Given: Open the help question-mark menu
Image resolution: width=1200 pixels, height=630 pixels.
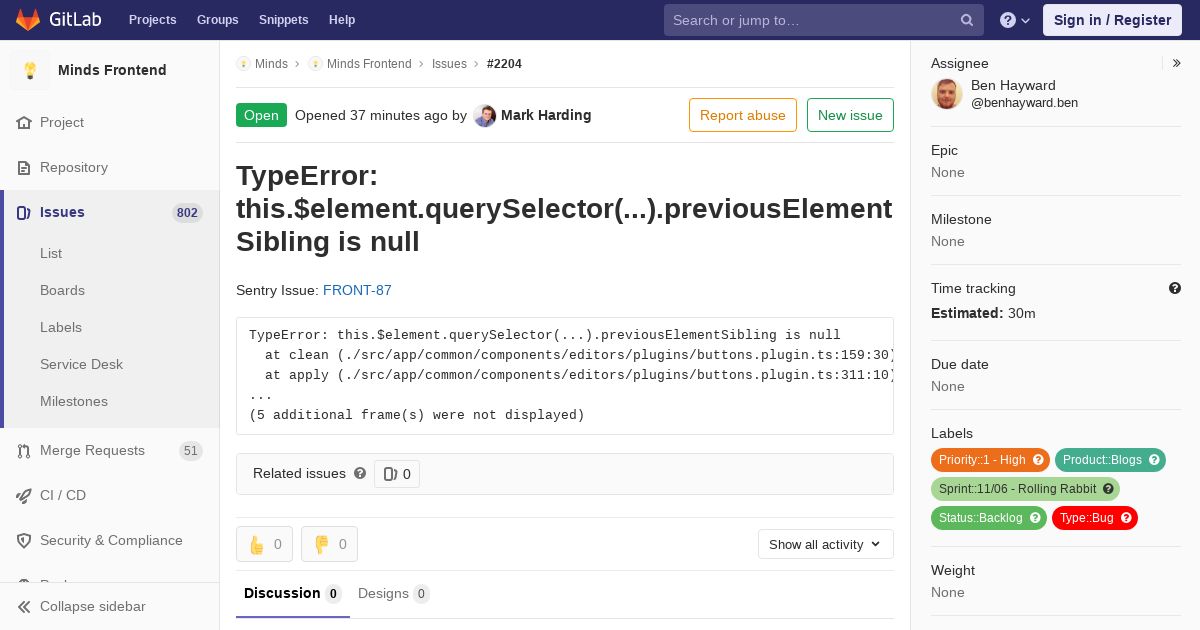Looking at the screenshot, I should pyautogui.click(x=1015, y=20).
